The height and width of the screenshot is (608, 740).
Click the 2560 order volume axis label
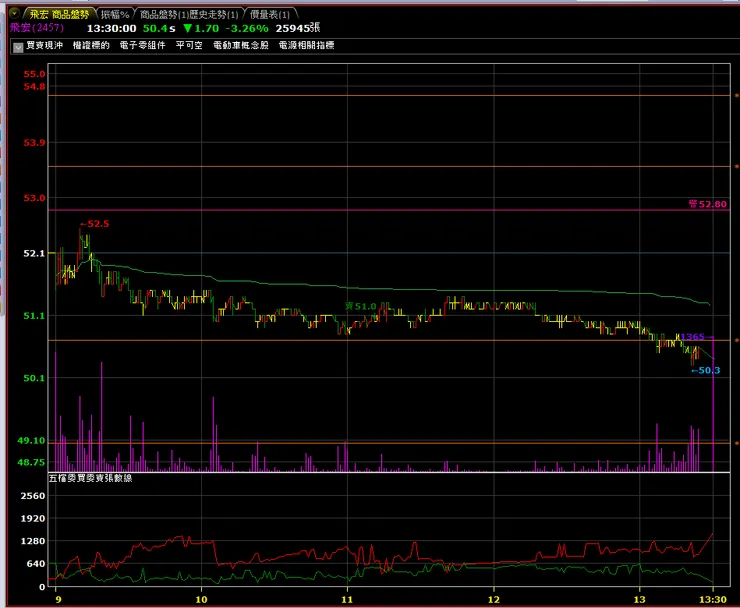click(x=33, y=496)
